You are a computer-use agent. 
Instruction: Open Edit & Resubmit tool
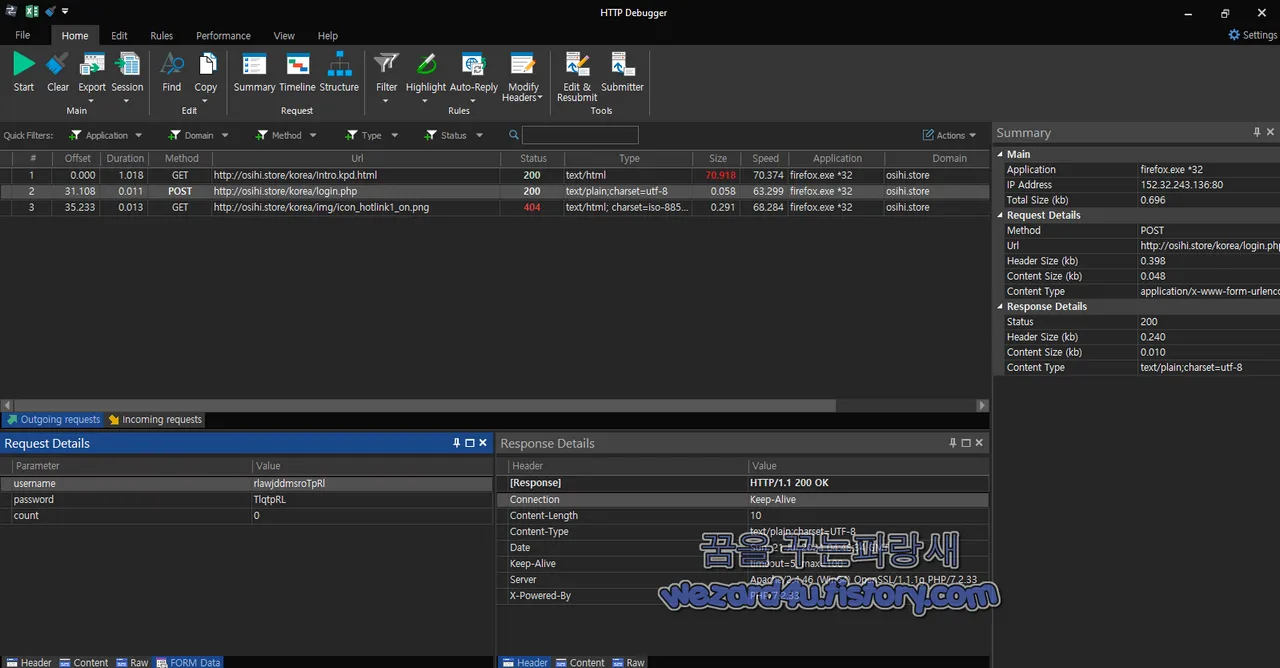(x=577, y=77)
